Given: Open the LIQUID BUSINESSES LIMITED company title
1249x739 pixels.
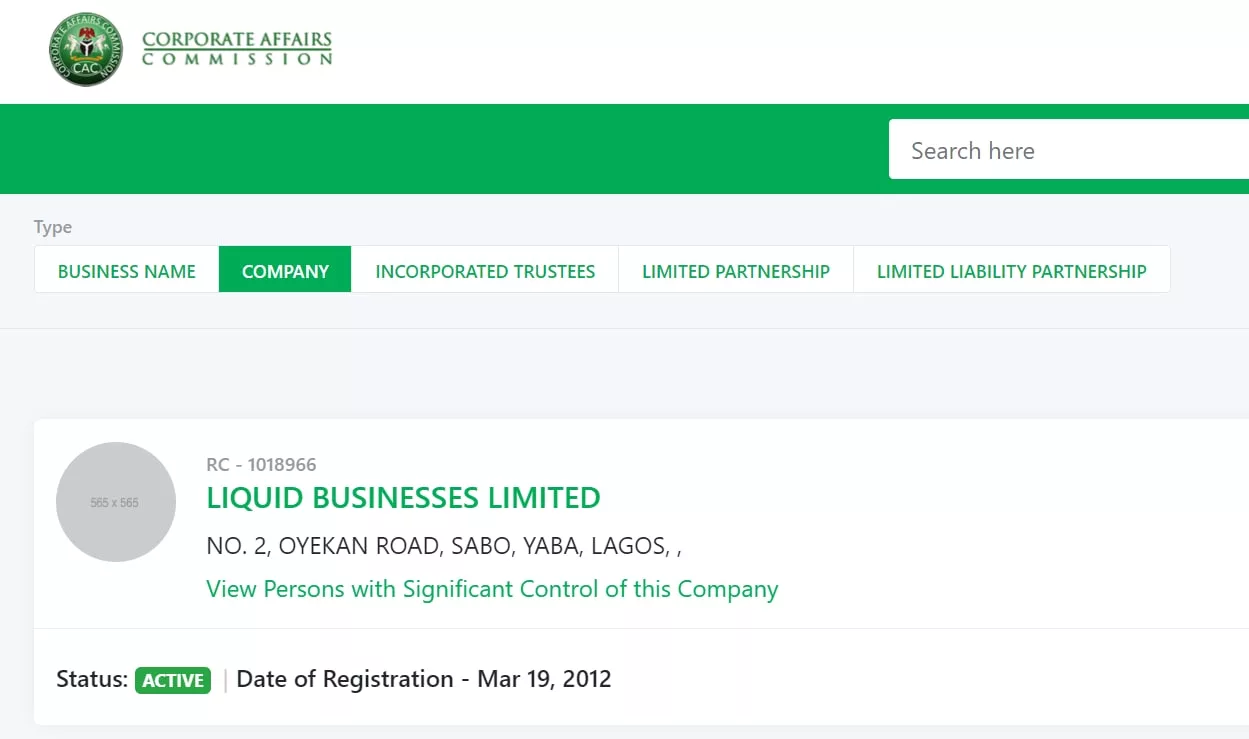Looking at the screenshot, I should 403,498.
